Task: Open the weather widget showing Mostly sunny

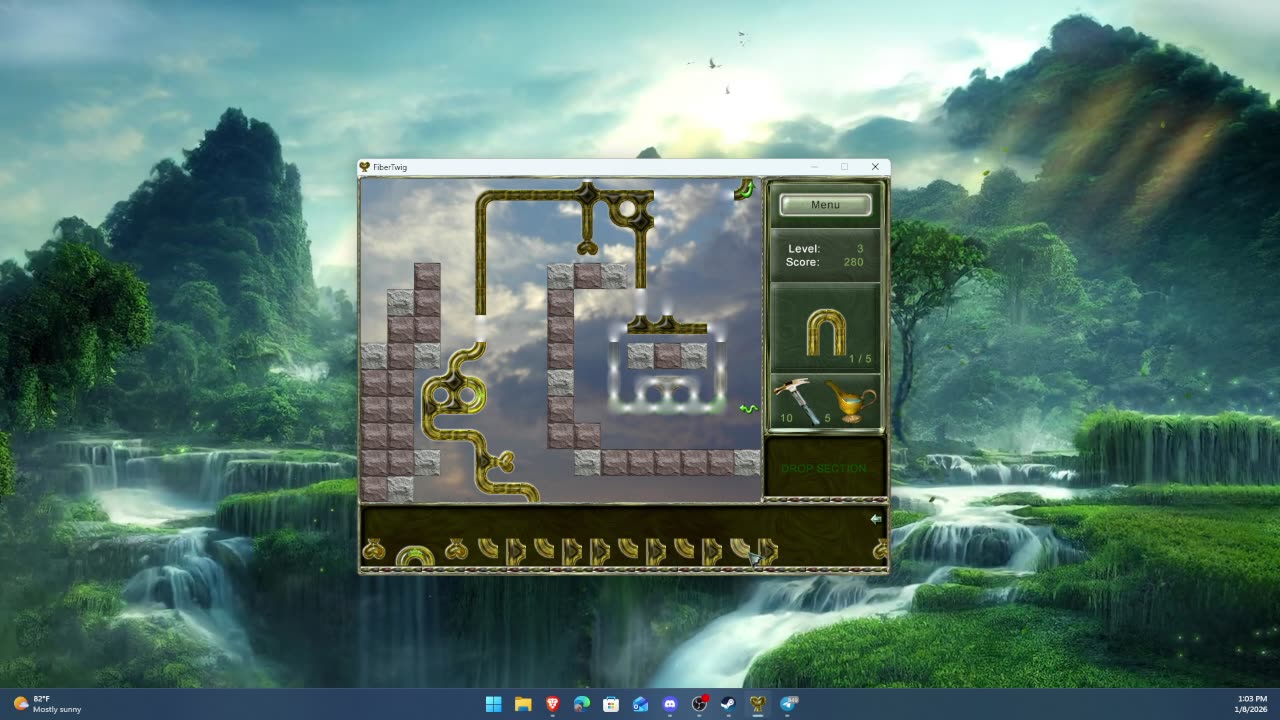Action: pyautogui.click(x=48, y=704)
